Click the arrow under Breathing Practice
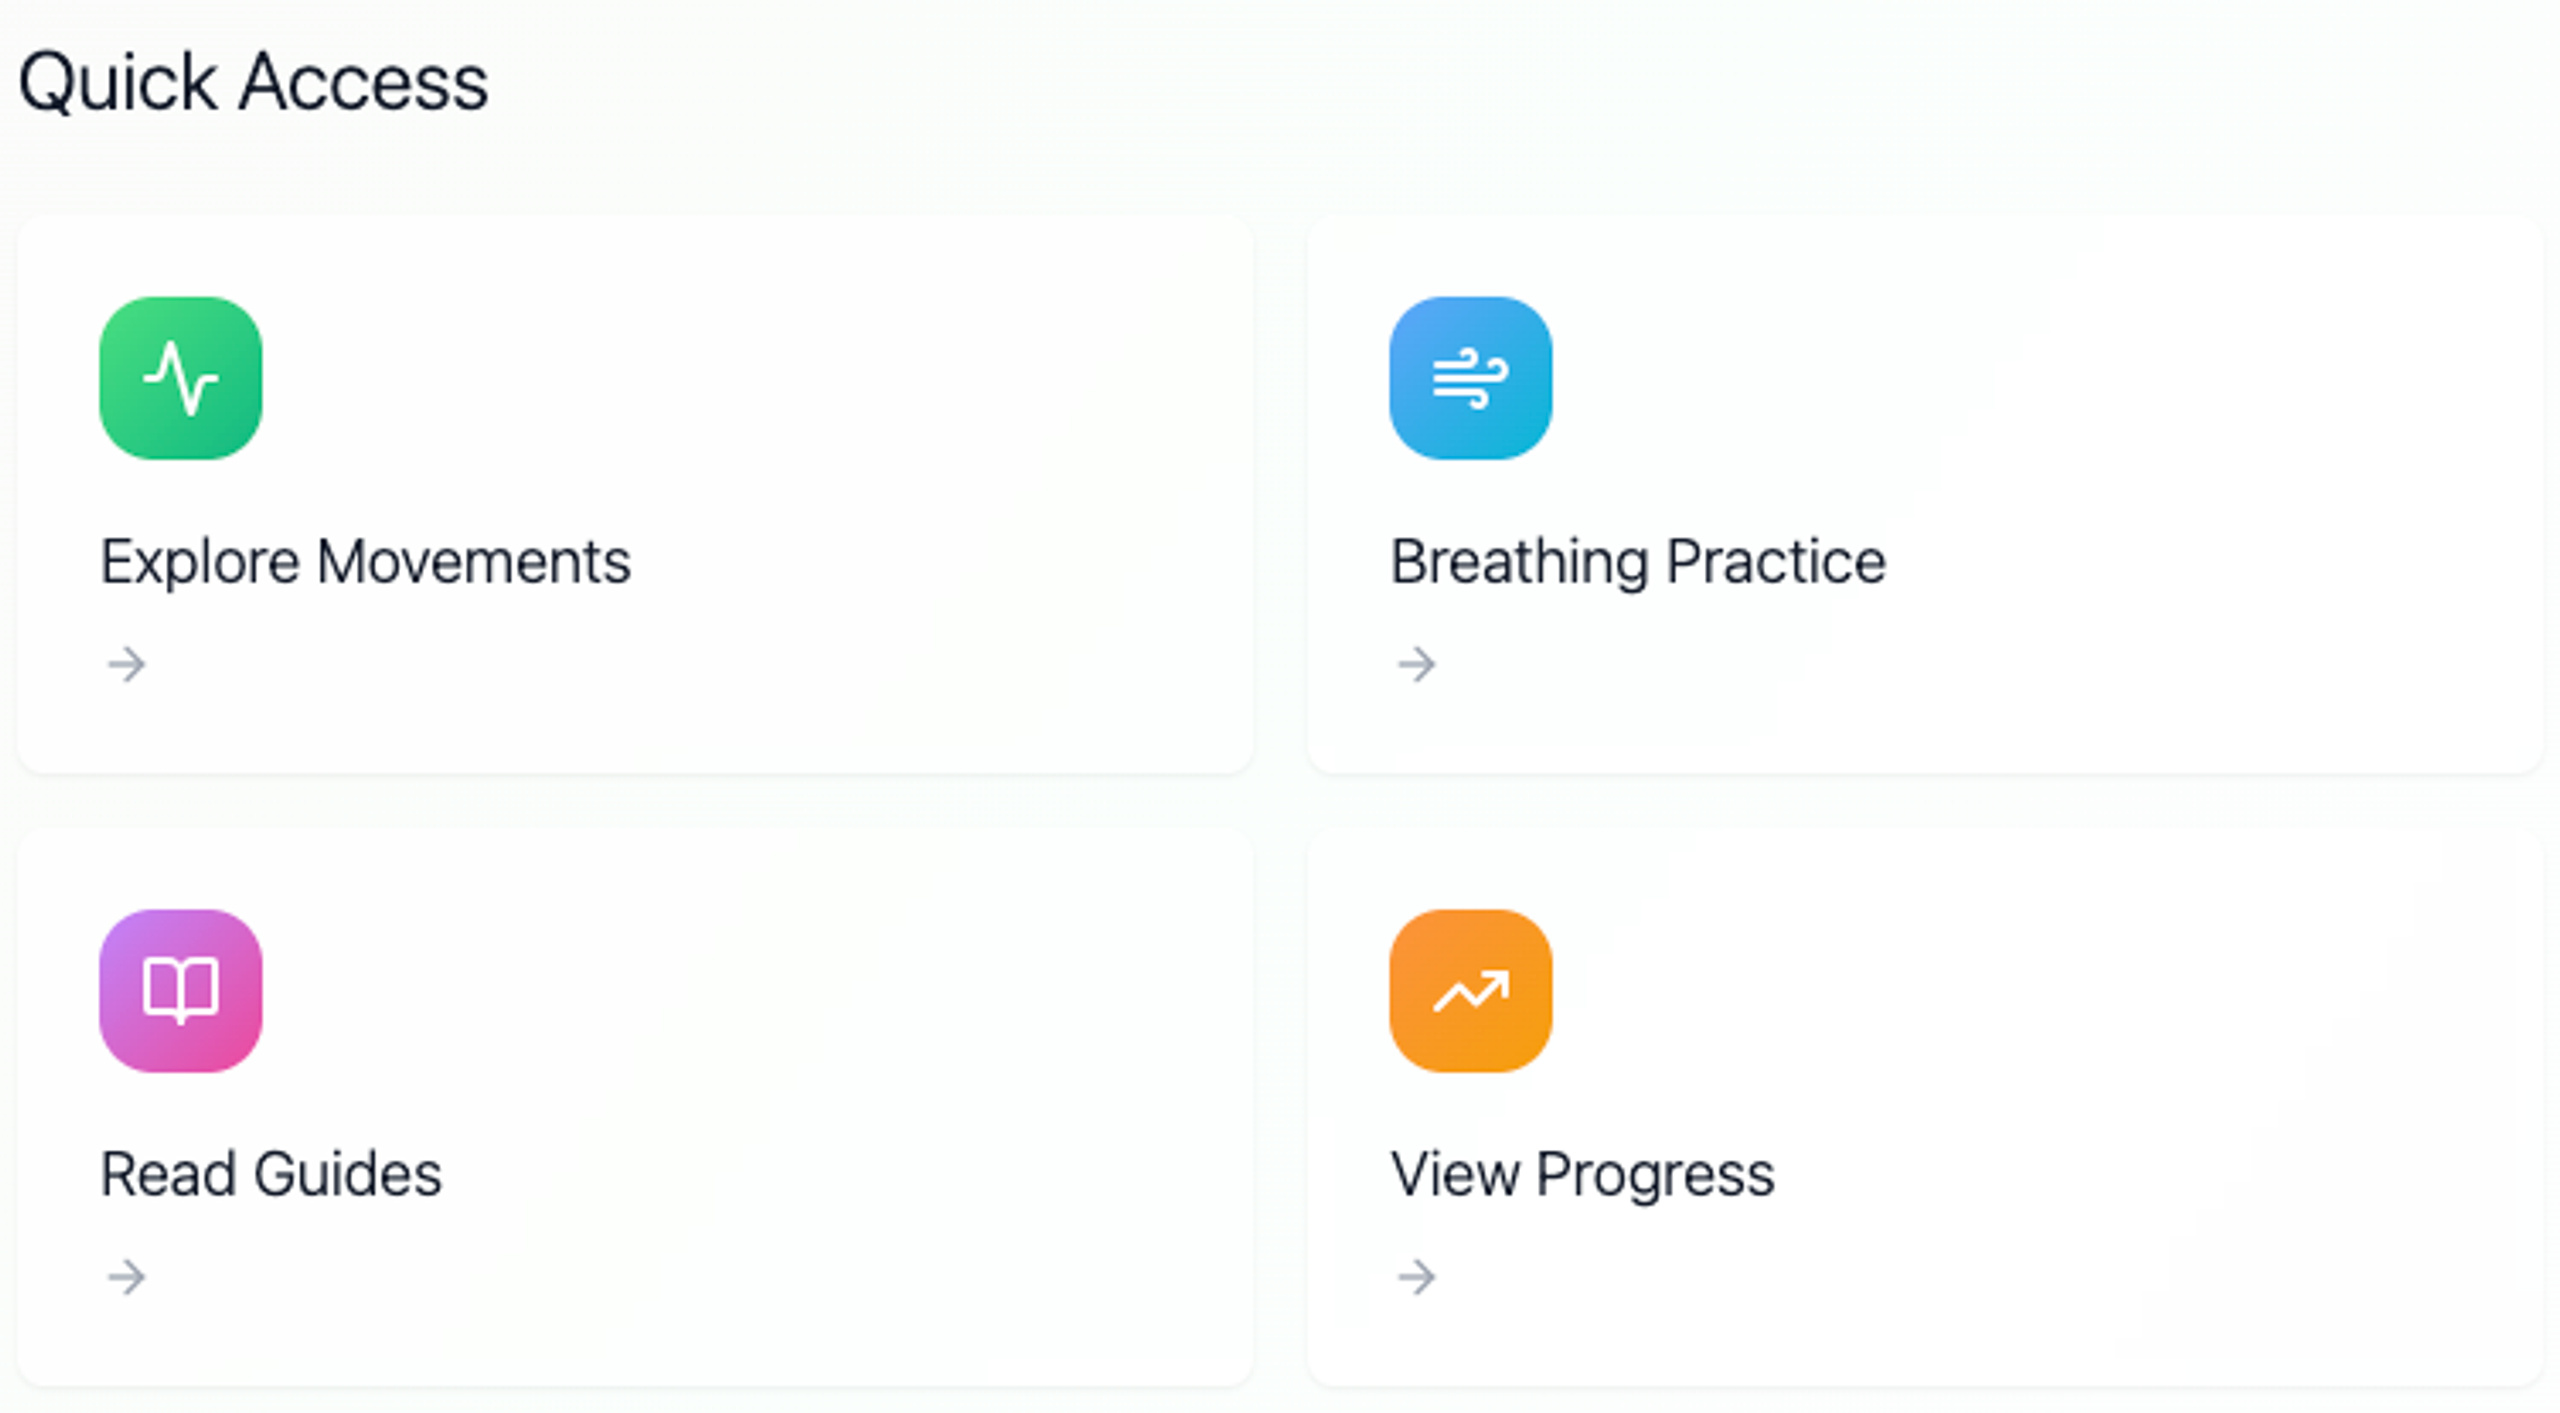Screen dimensions: 2560x1413 (1417, 664)
